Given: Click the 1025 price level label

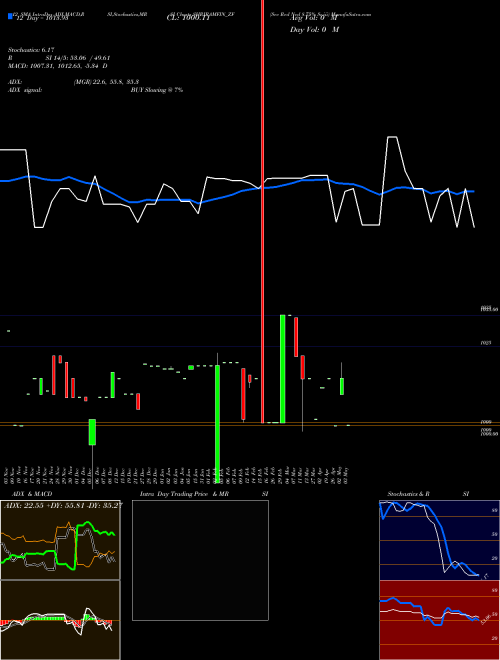Looking at the screenshot, I should 486,343.
